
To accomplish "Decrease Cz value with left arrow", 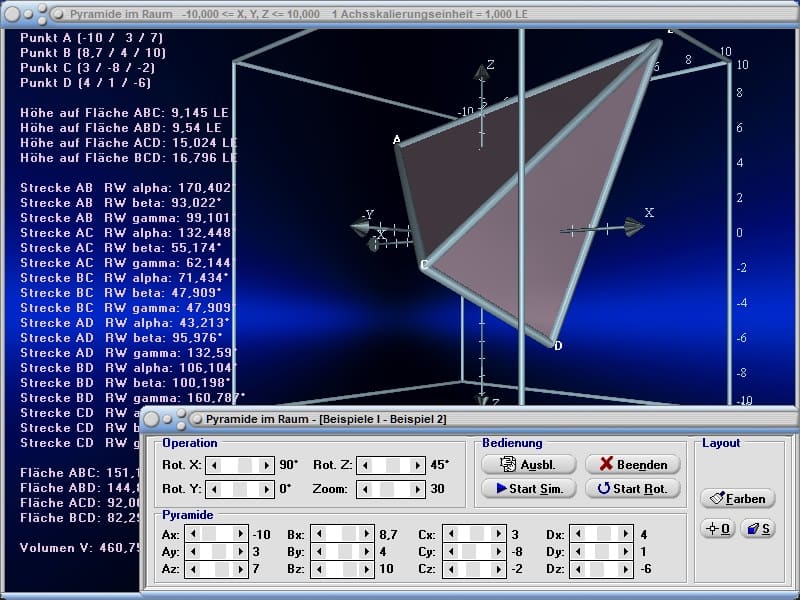I will 450,569.
